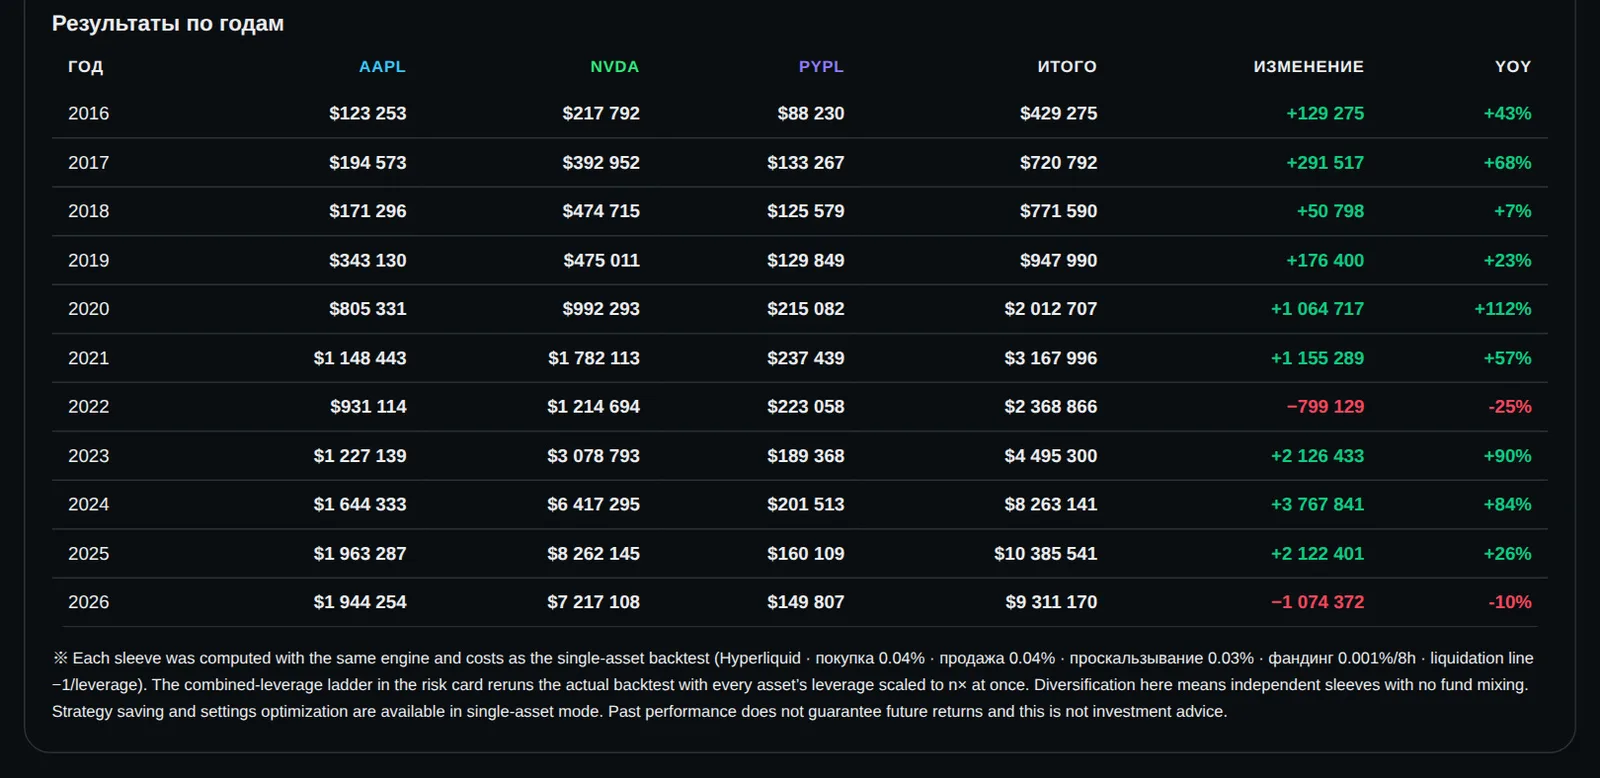Click the ГОД column header
This screenshot has height=778, width=1600.
(85, 66)
